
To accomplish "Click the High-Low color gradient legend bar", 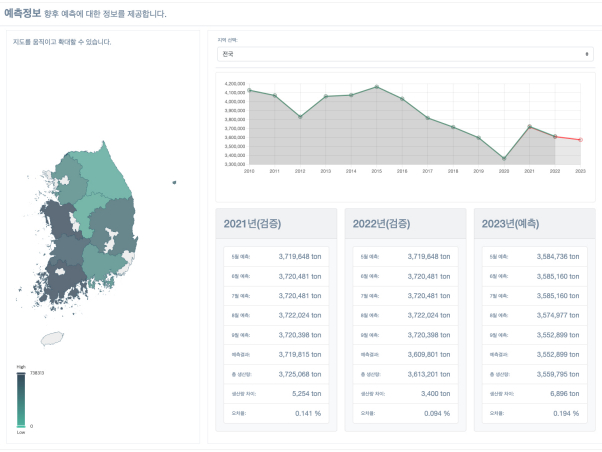I will 21,398.
